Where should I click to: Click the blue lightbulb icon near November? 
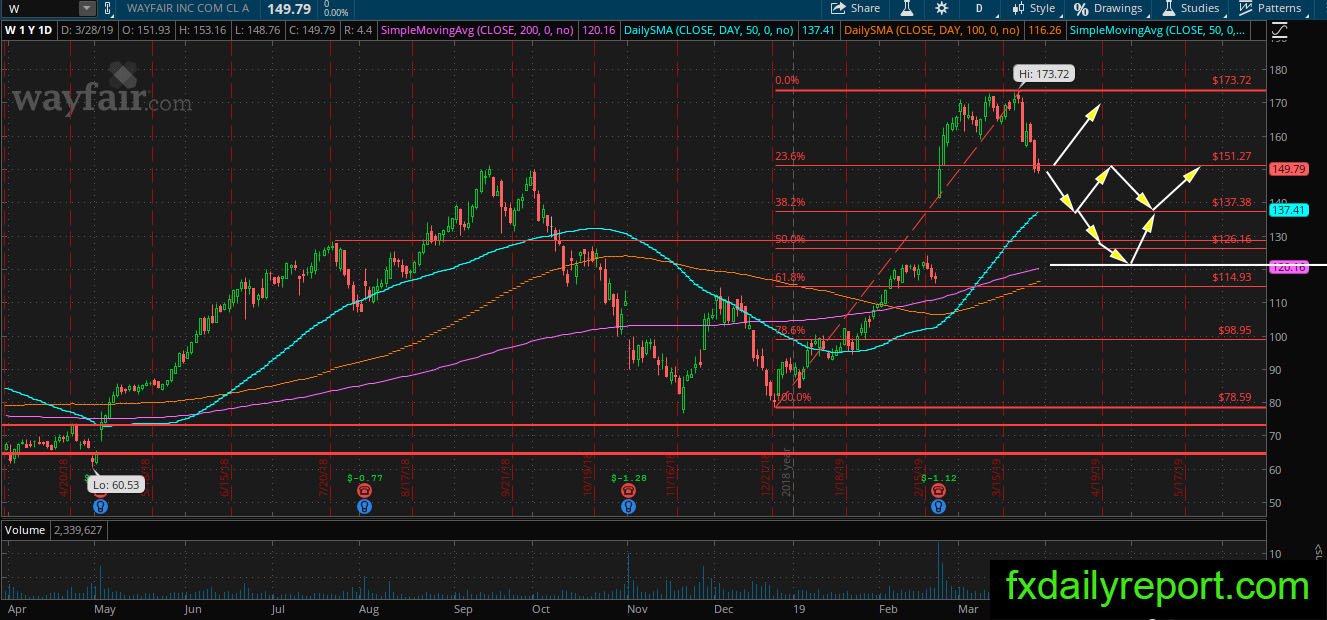pos(627,507)
